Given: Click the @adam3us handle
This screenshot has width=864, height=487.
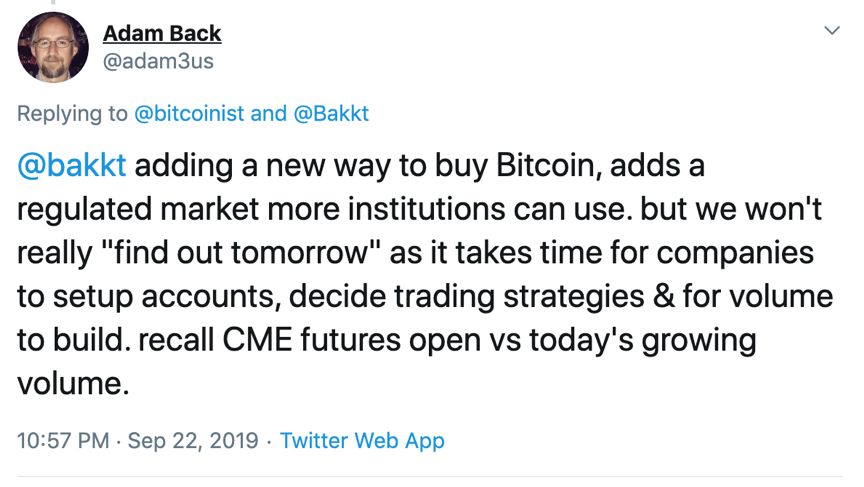Looking at the screenshot, I should [158, 62].
